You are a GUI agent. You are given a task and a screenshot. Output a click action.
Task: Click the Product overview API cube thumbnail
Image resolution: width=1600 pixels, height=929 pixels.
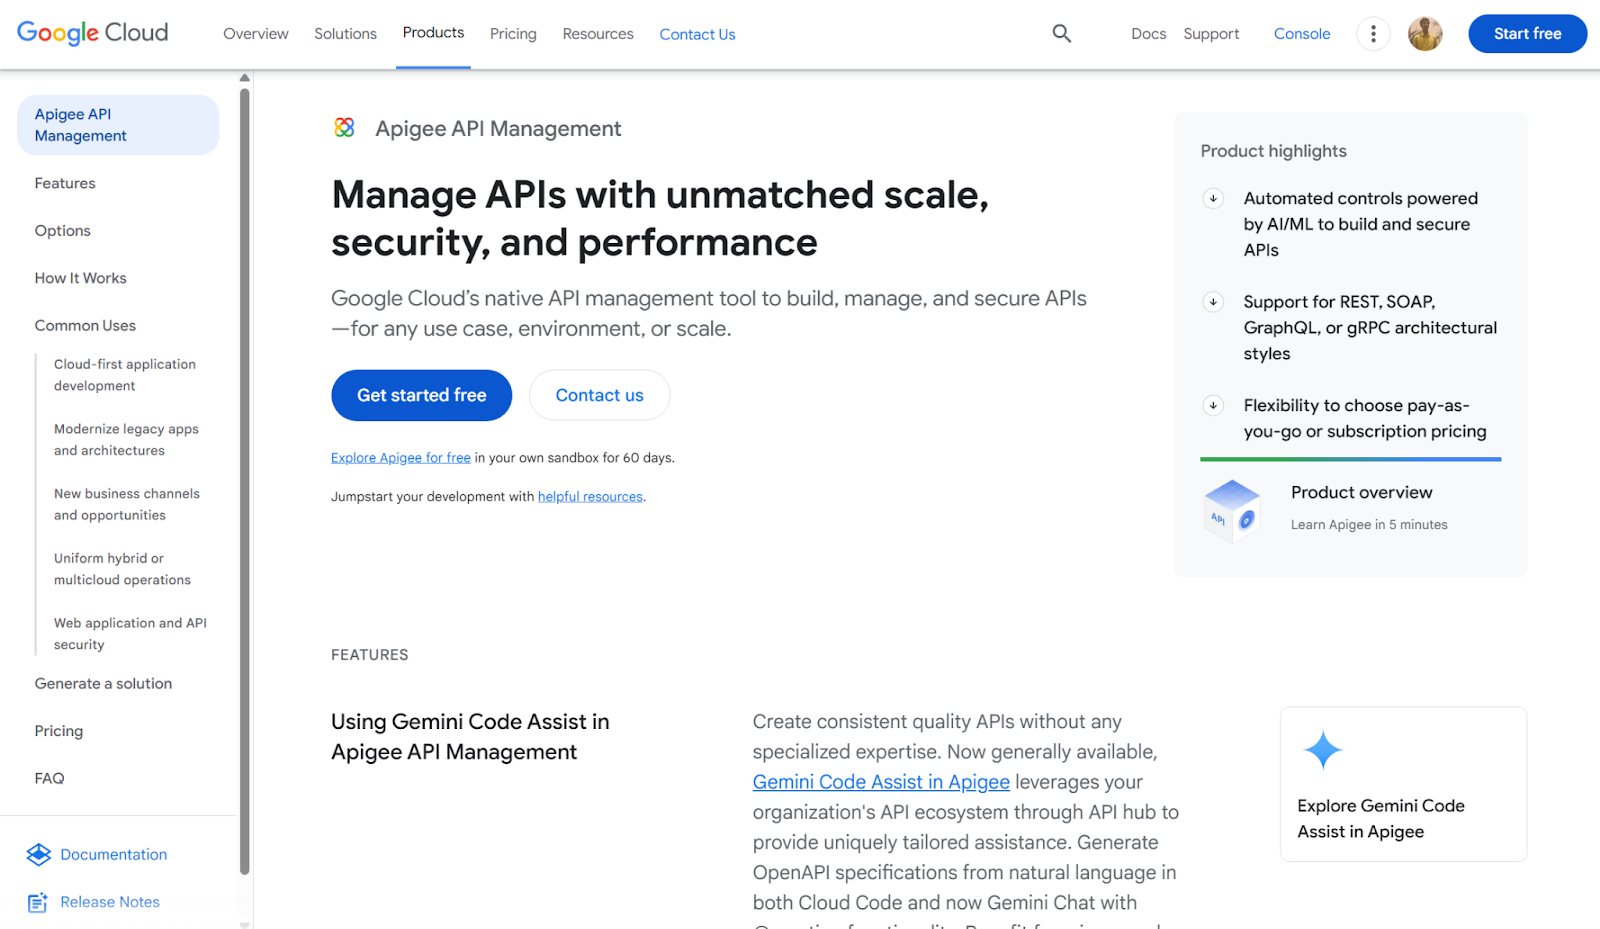point(1232,510)
